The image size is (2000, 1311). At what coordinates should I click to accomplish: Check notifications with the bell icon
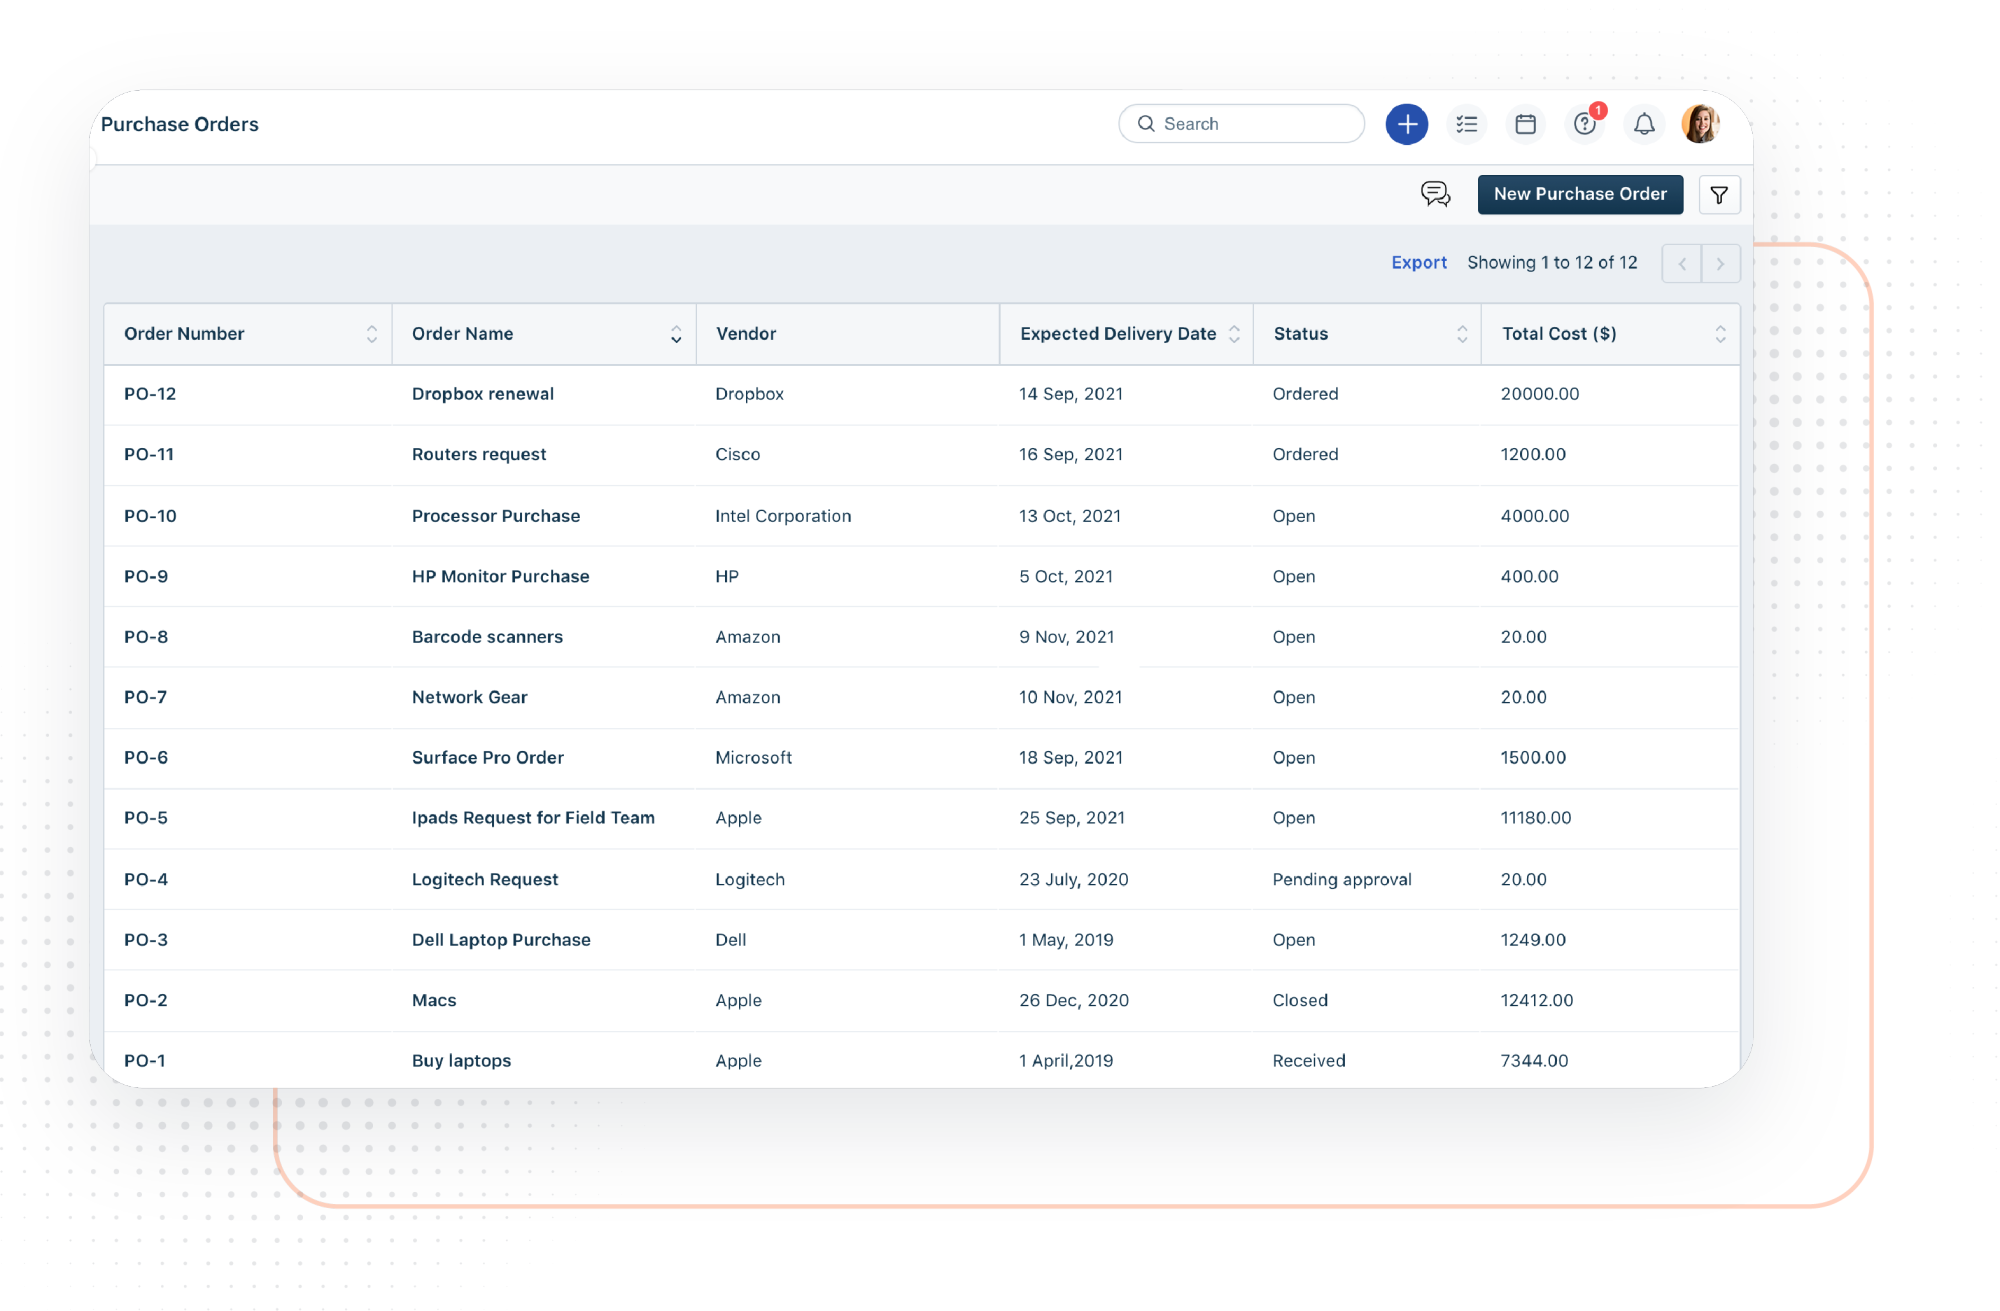pyautogui.click(x=1643, y=123)
